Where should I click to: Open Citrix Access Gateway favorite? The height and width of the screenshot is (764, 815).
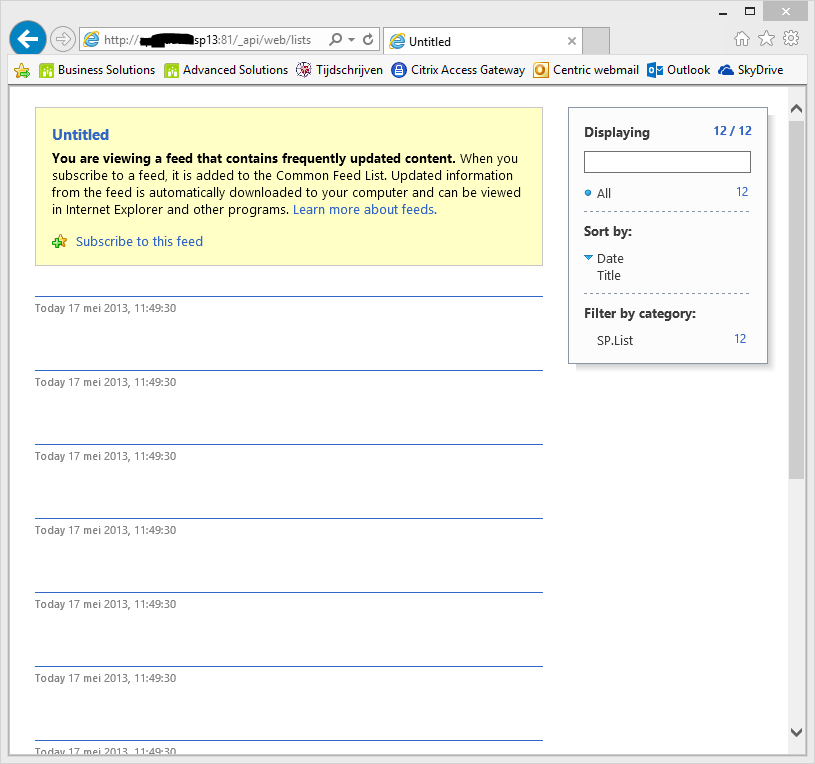(x=458, y=70)
